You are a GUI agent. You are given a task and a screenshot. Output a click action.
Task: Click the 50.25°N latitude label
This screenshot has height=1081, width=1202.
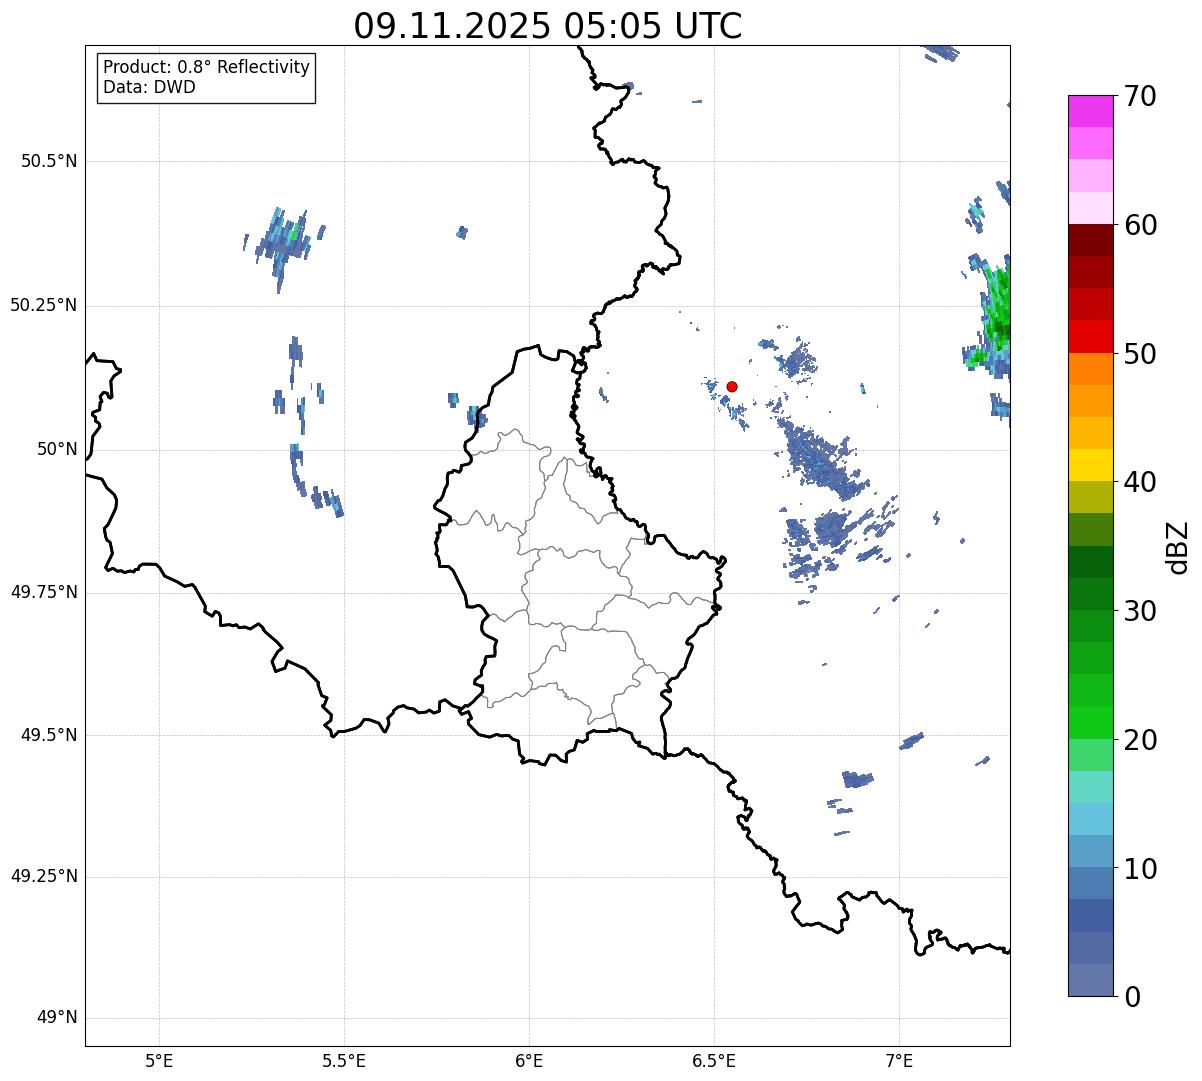click(x=44, y=305)
